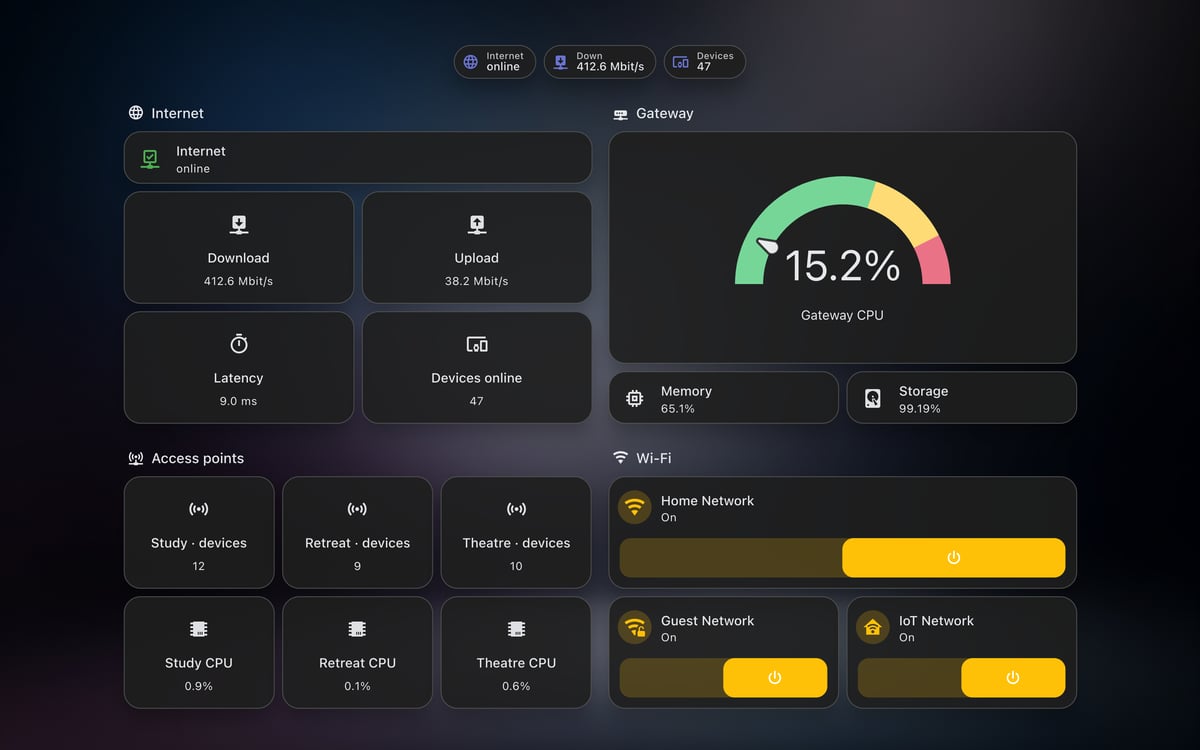Click the Upload card's arrow icon

click(x=477, y=224)
